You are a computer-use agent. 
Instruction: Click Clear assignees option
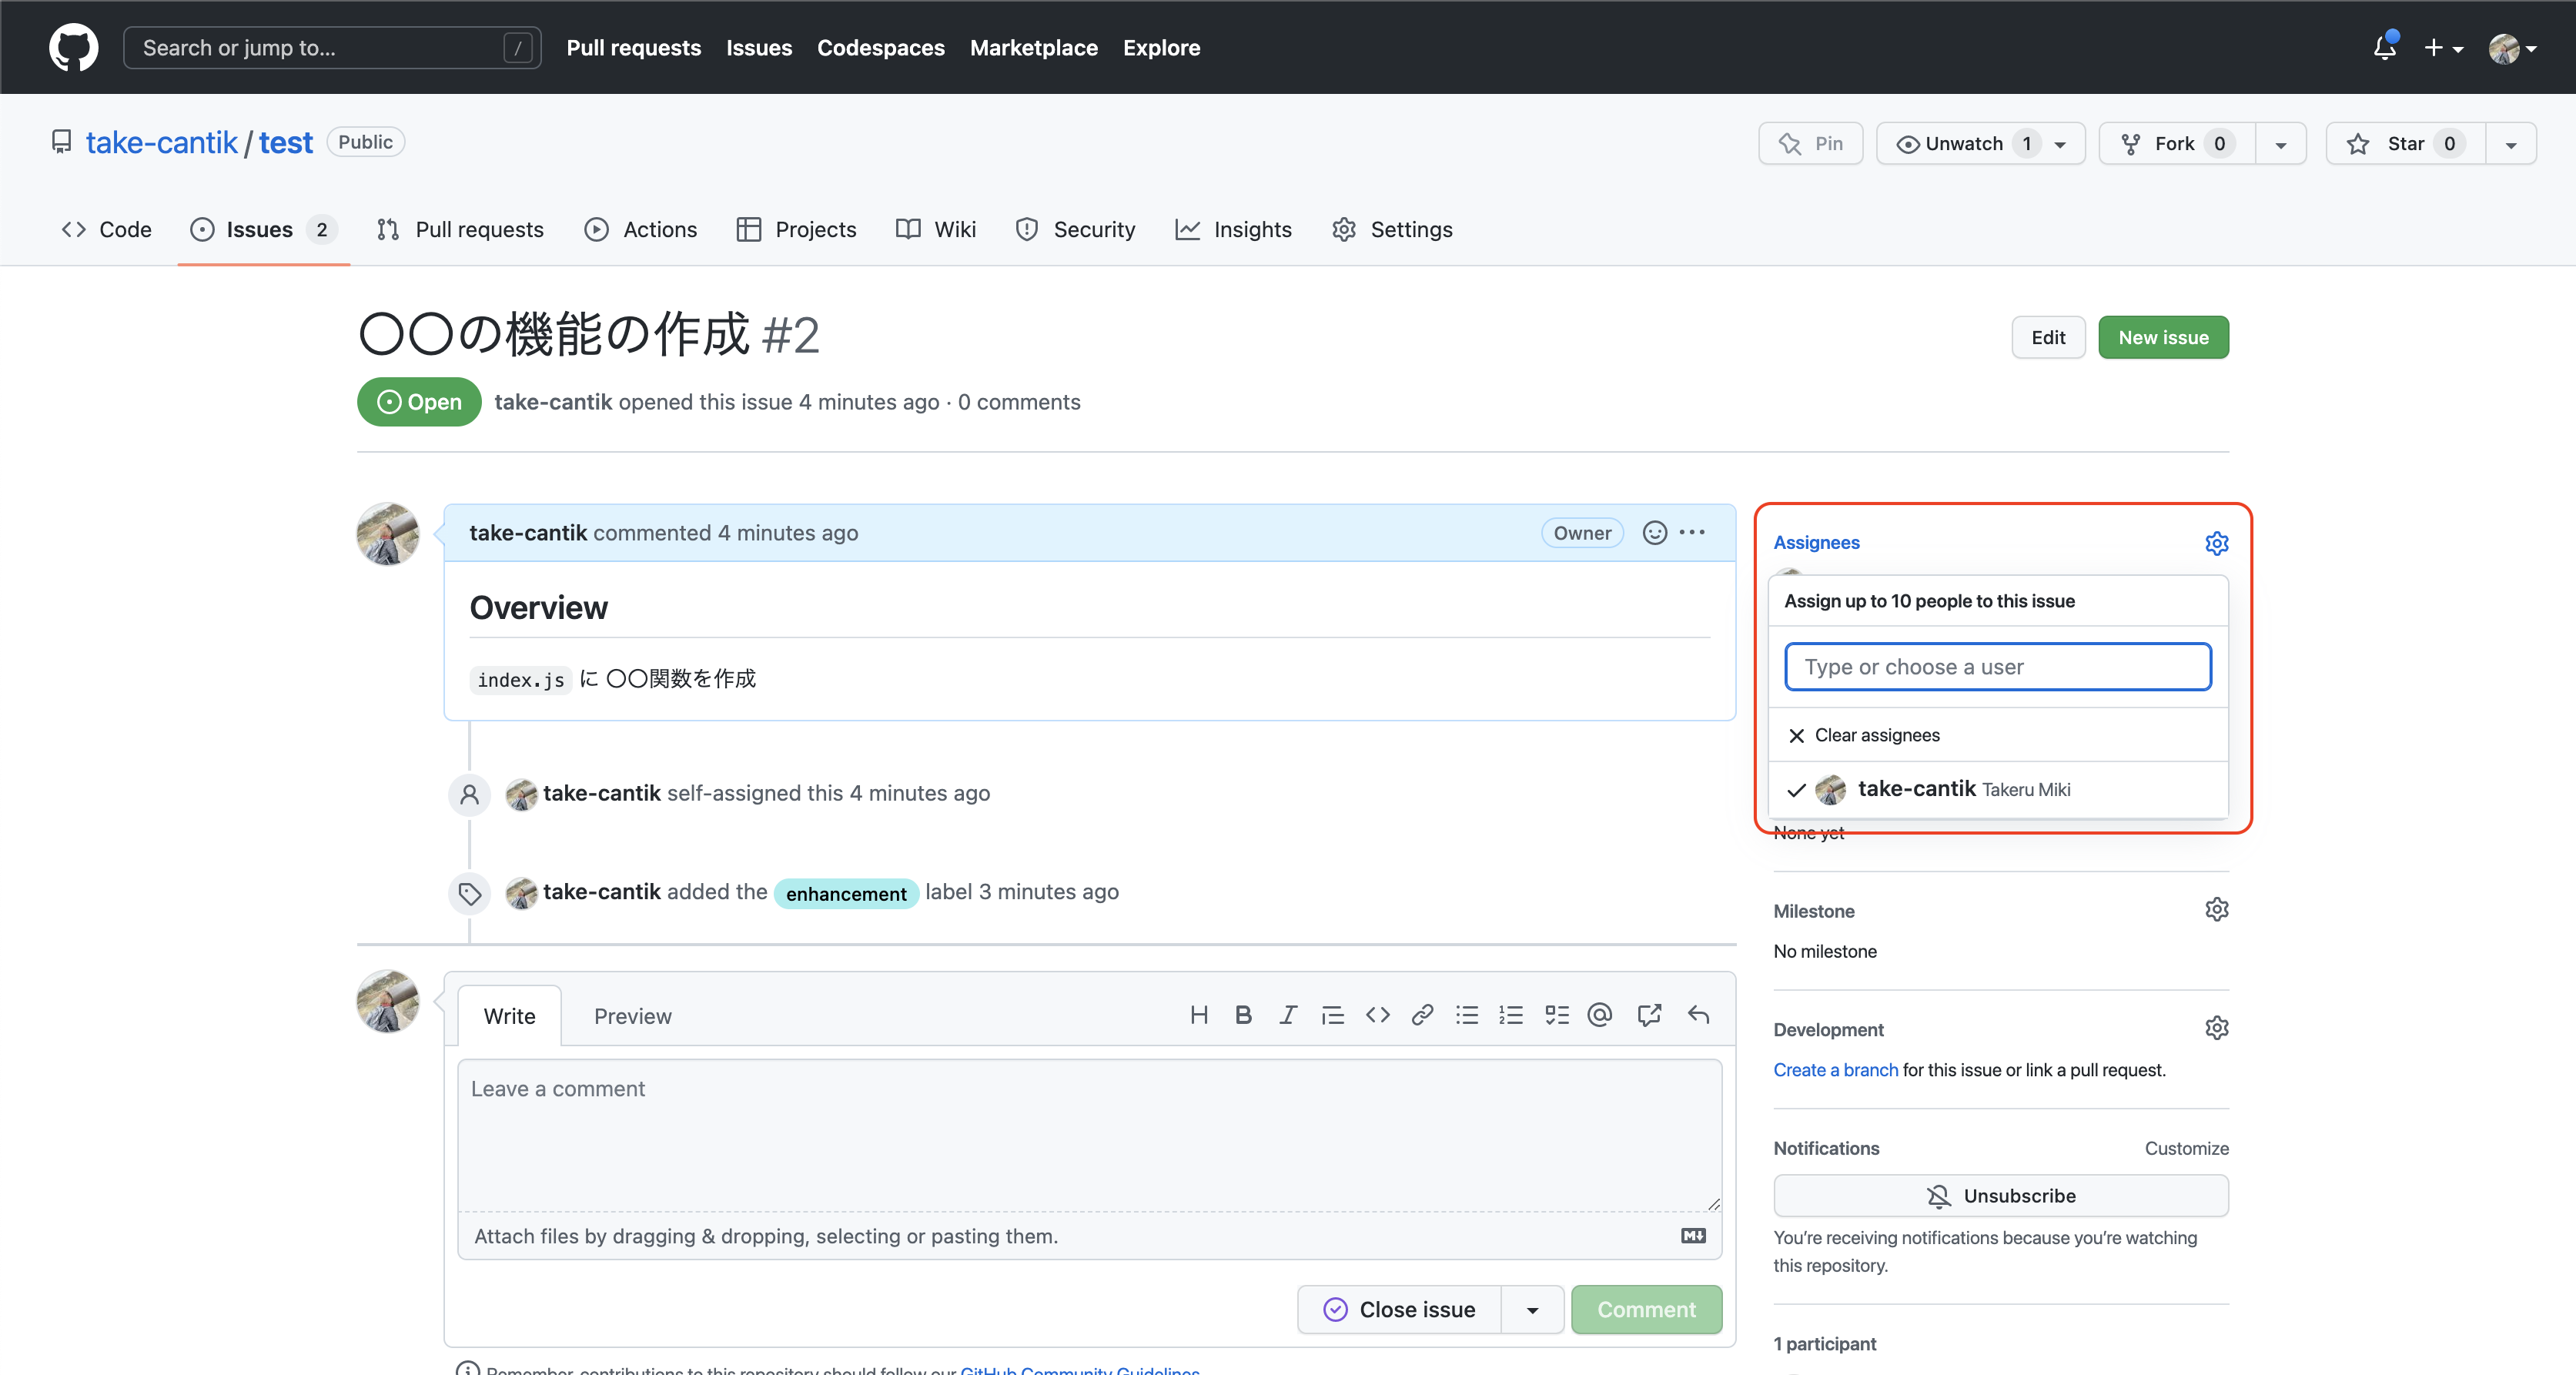point(1876,735)
